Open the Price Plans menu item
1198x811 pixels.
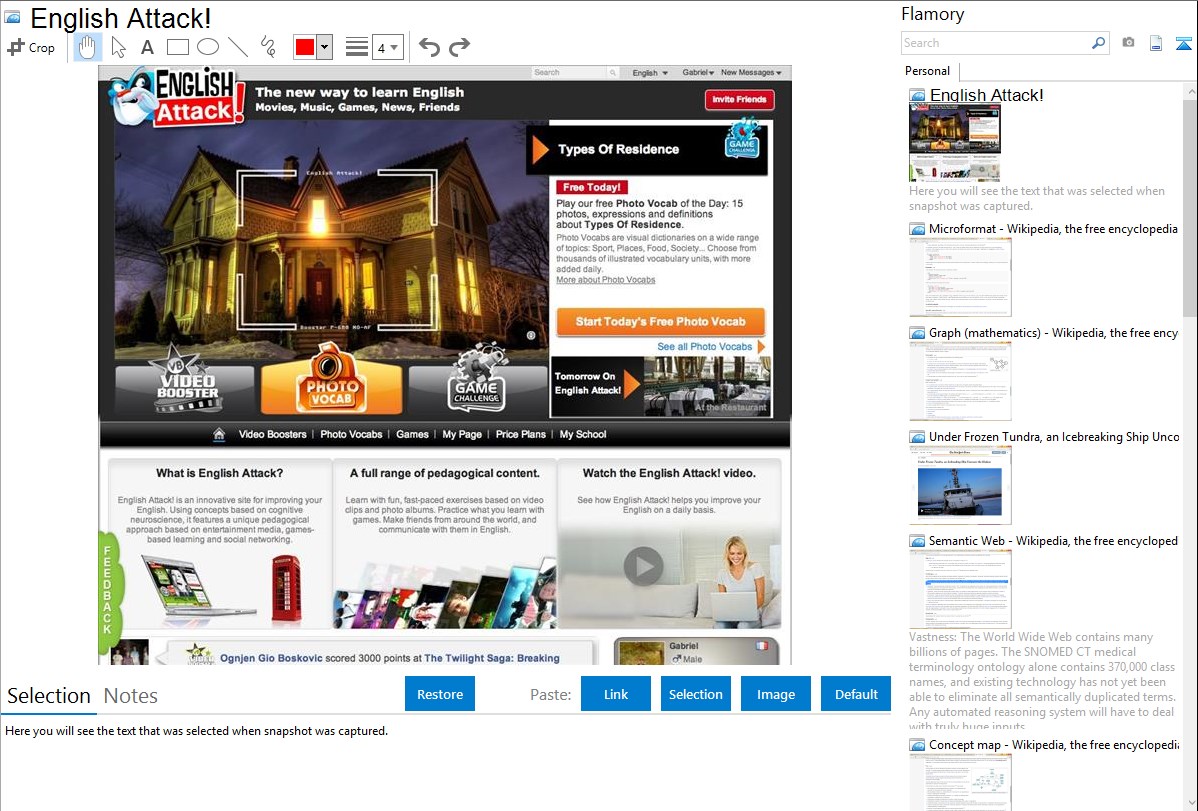[x=520, y=434]
